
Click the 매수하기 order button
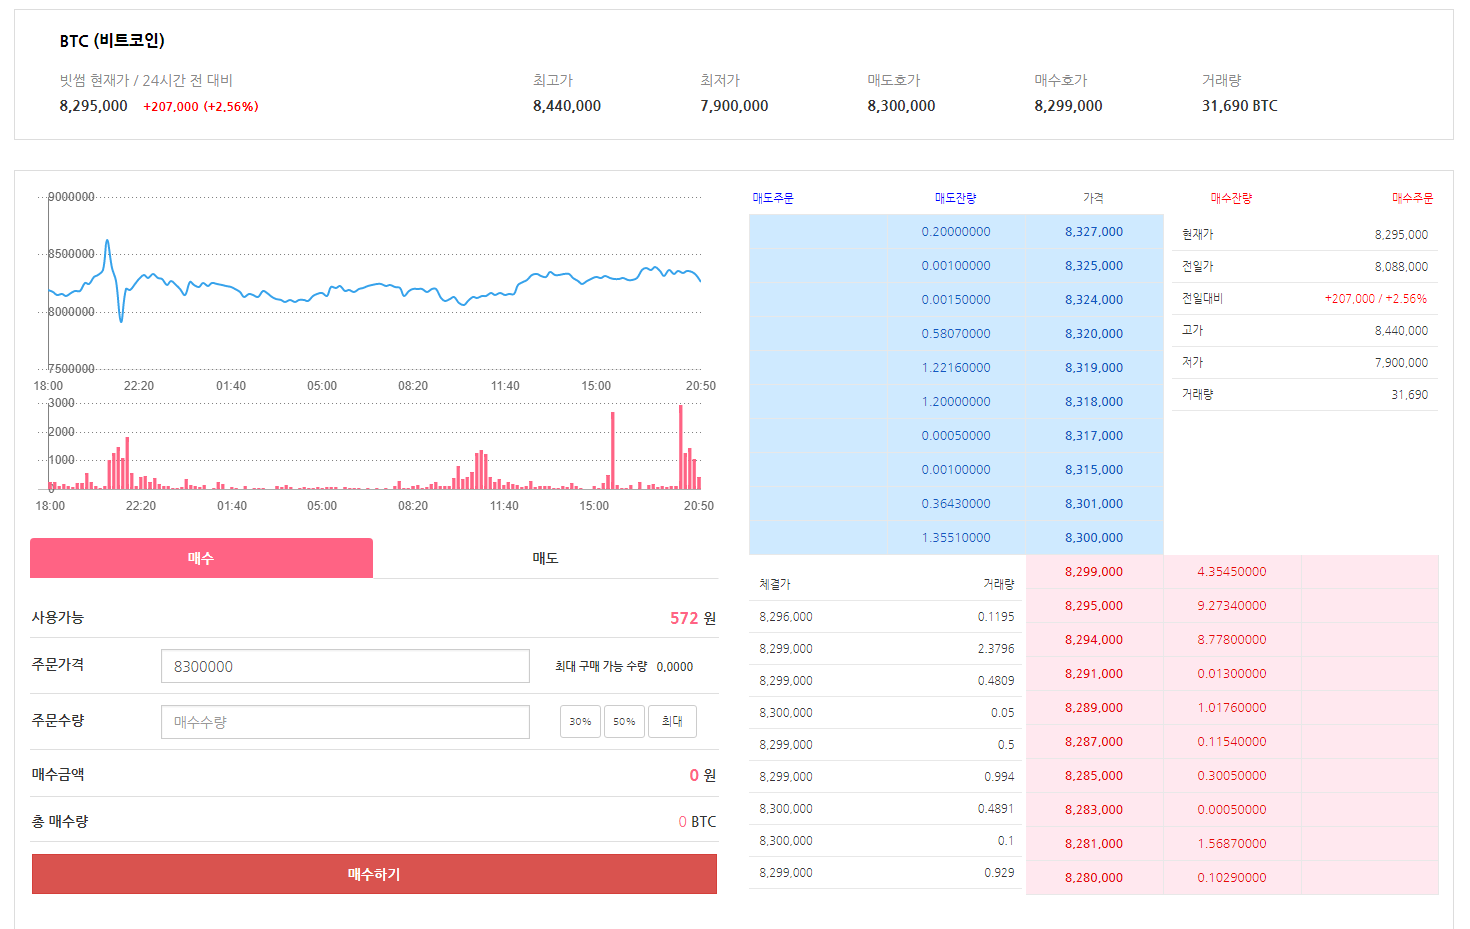372,873
